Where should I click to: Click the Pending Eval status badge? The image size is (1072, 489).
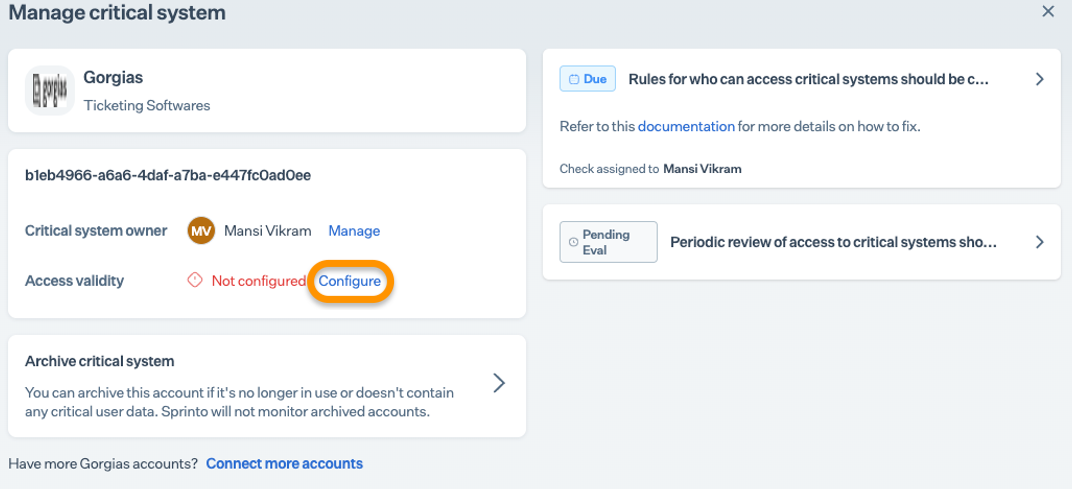tap(608, 242)
